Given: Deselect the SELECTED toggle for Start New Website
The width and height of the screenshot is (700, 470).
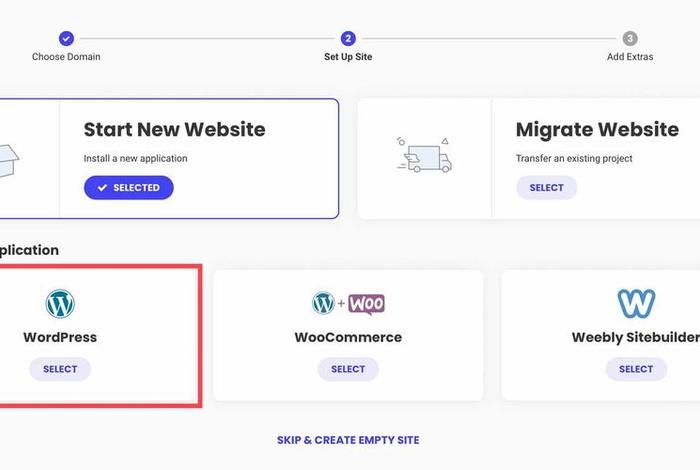Looking at the screenshot, I should pyautogui.click(x=129, y=187).
